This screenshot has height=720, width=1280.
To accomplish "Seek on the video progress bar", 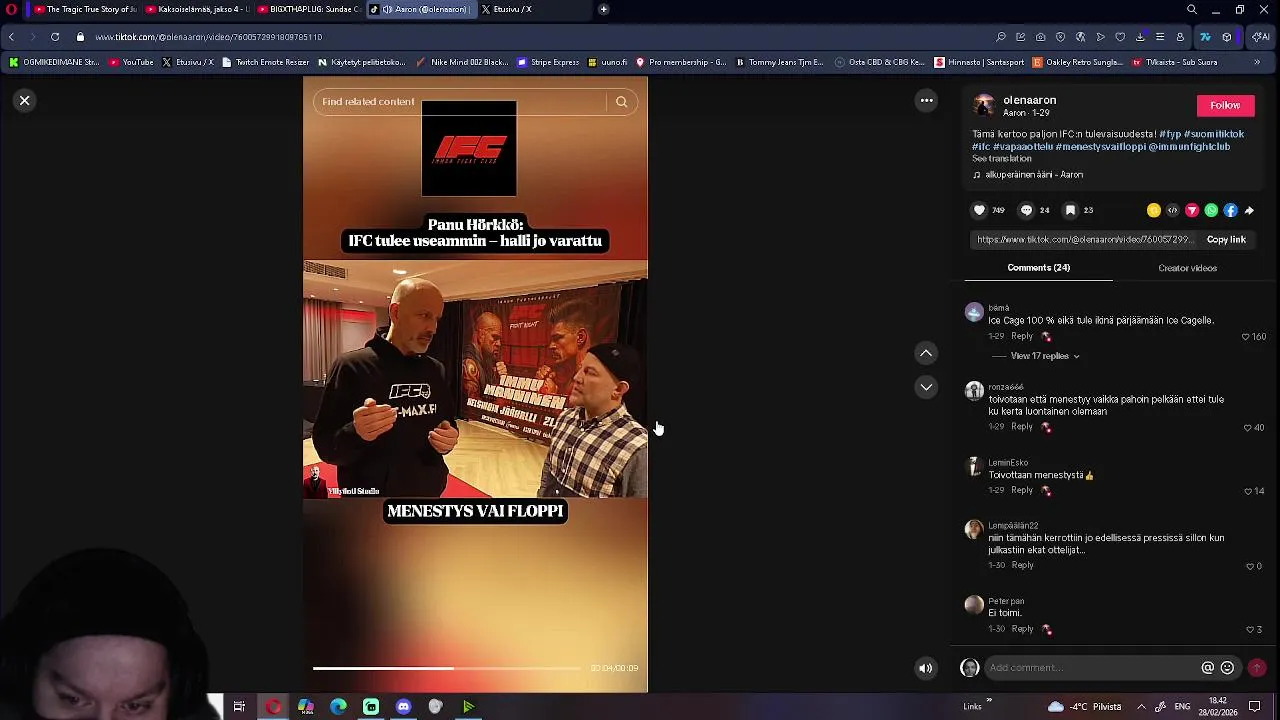I will (x=446, y=668).
